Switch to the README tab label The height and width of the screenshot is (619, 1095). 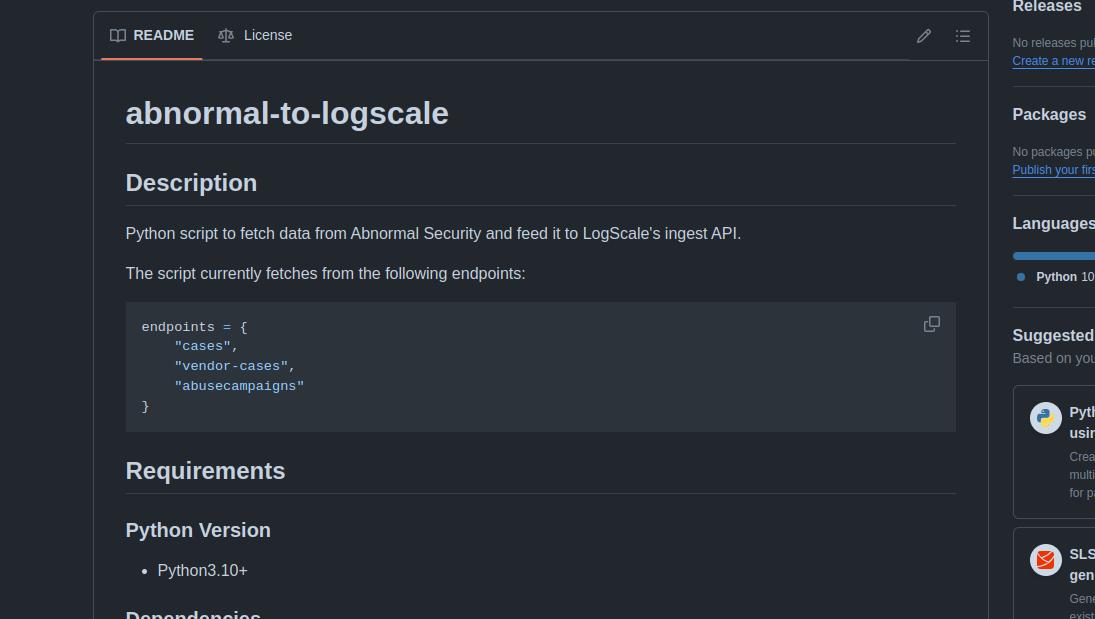(x=163, y=35)
